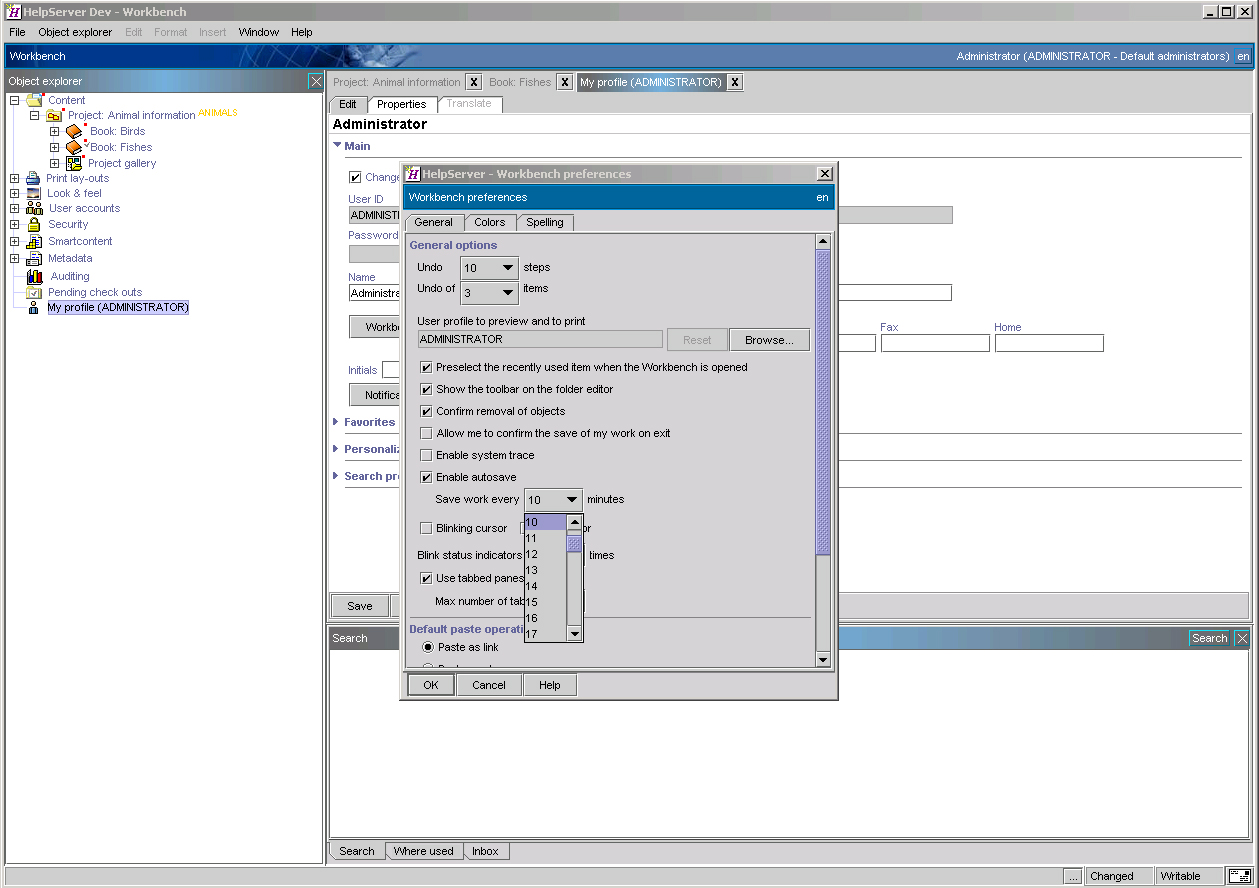The height and width of the screenshot is (888, 1259).
Task: Enable Allow me to confirm save on exit
Action: coord(426,433)
